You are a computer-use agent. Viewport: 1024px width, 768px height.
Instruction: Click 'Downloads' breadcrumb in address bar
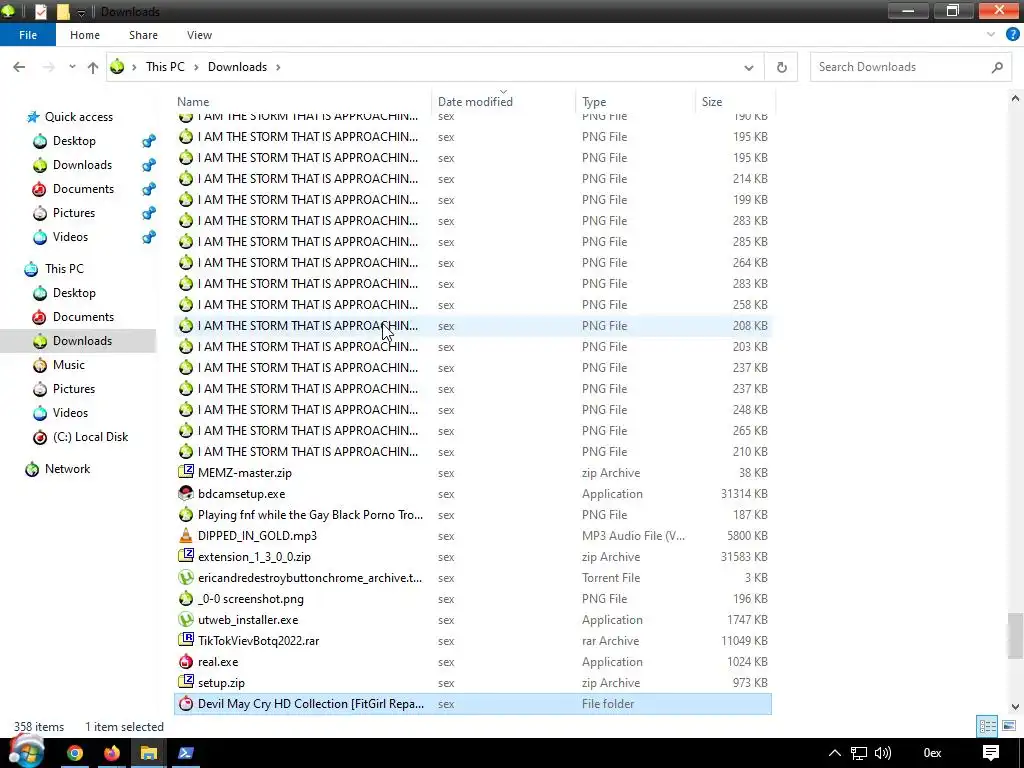point(237,67)
